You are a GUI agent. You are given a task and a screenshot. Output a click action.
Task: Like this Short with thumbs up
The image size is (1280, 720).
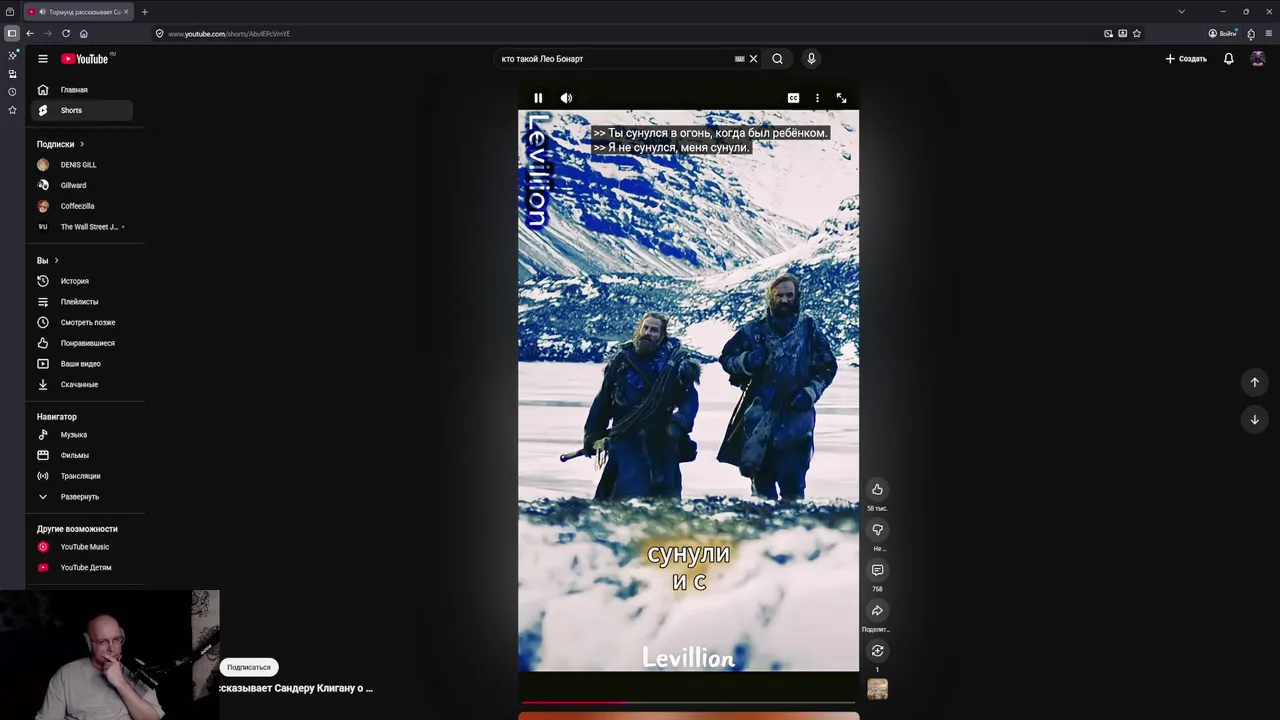point(877,489)
